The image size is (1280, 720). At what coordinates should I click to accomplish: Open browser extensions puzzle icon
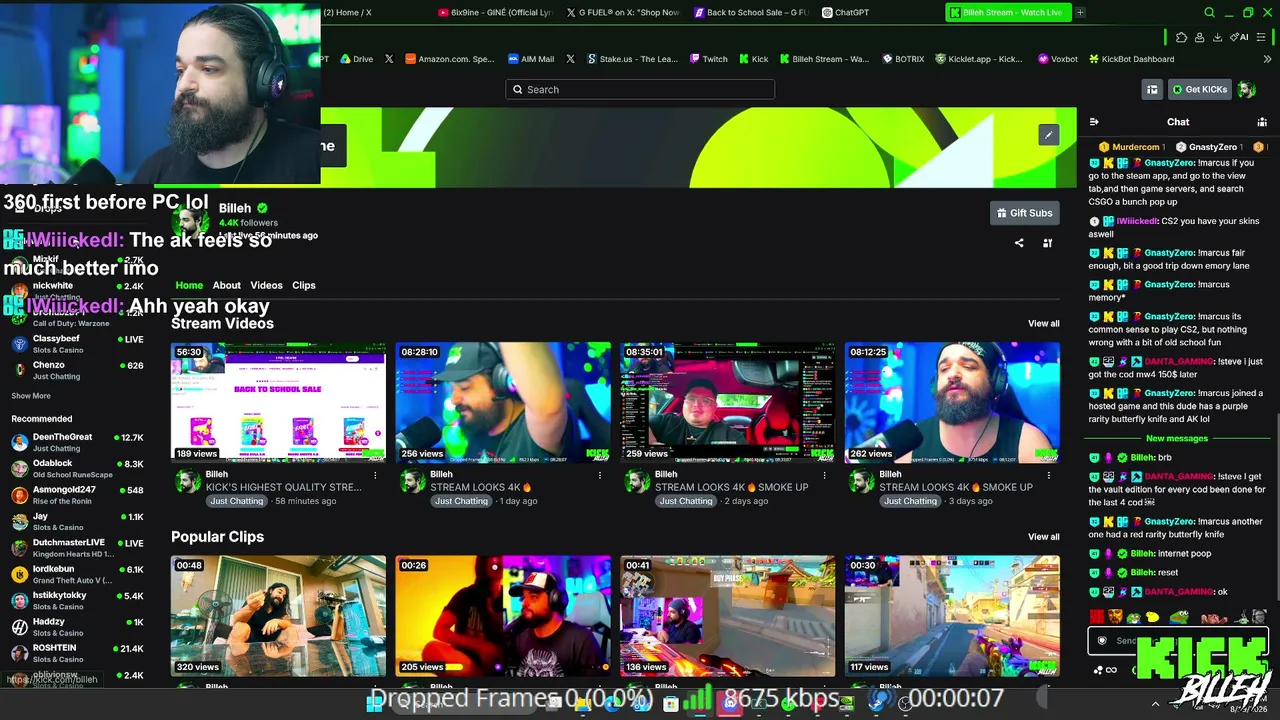1182,37
